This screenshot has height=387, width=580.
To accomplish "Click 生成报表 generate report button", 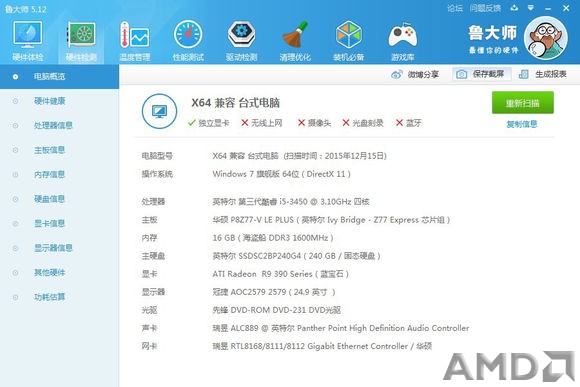I will coord(543,74).
